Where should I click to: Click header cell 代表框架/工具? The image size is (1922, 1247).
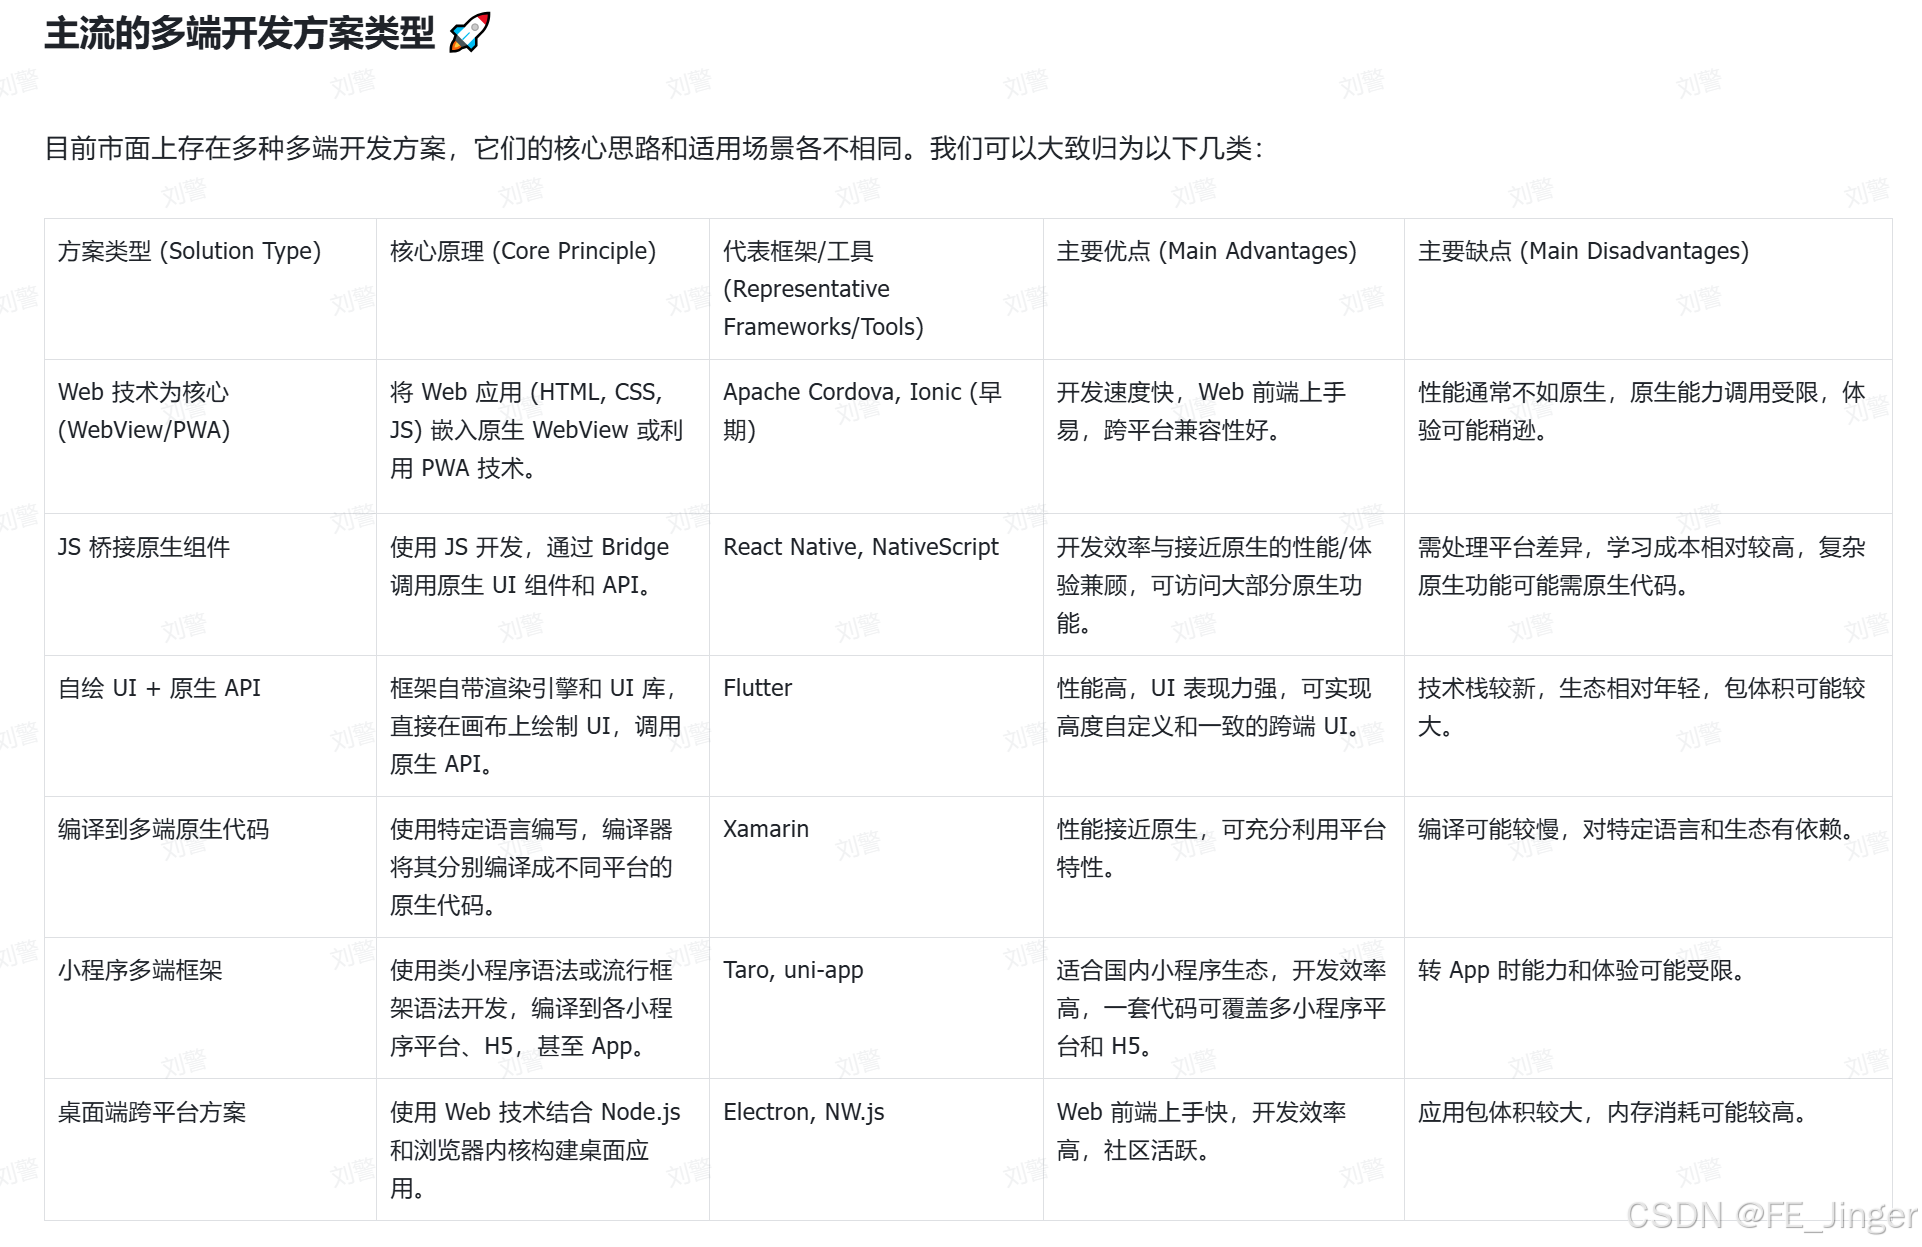[x=876, y=289]
